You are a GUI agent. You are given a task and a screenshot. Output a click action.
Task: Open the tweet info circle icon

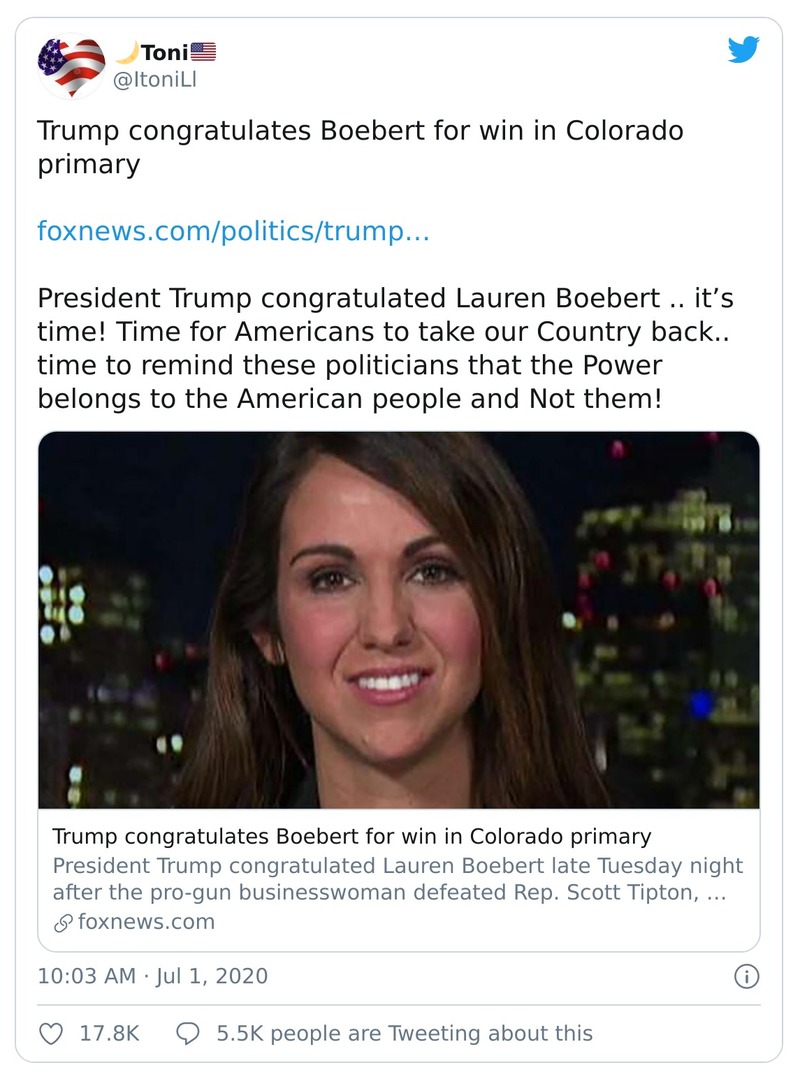tap(746, 976)
